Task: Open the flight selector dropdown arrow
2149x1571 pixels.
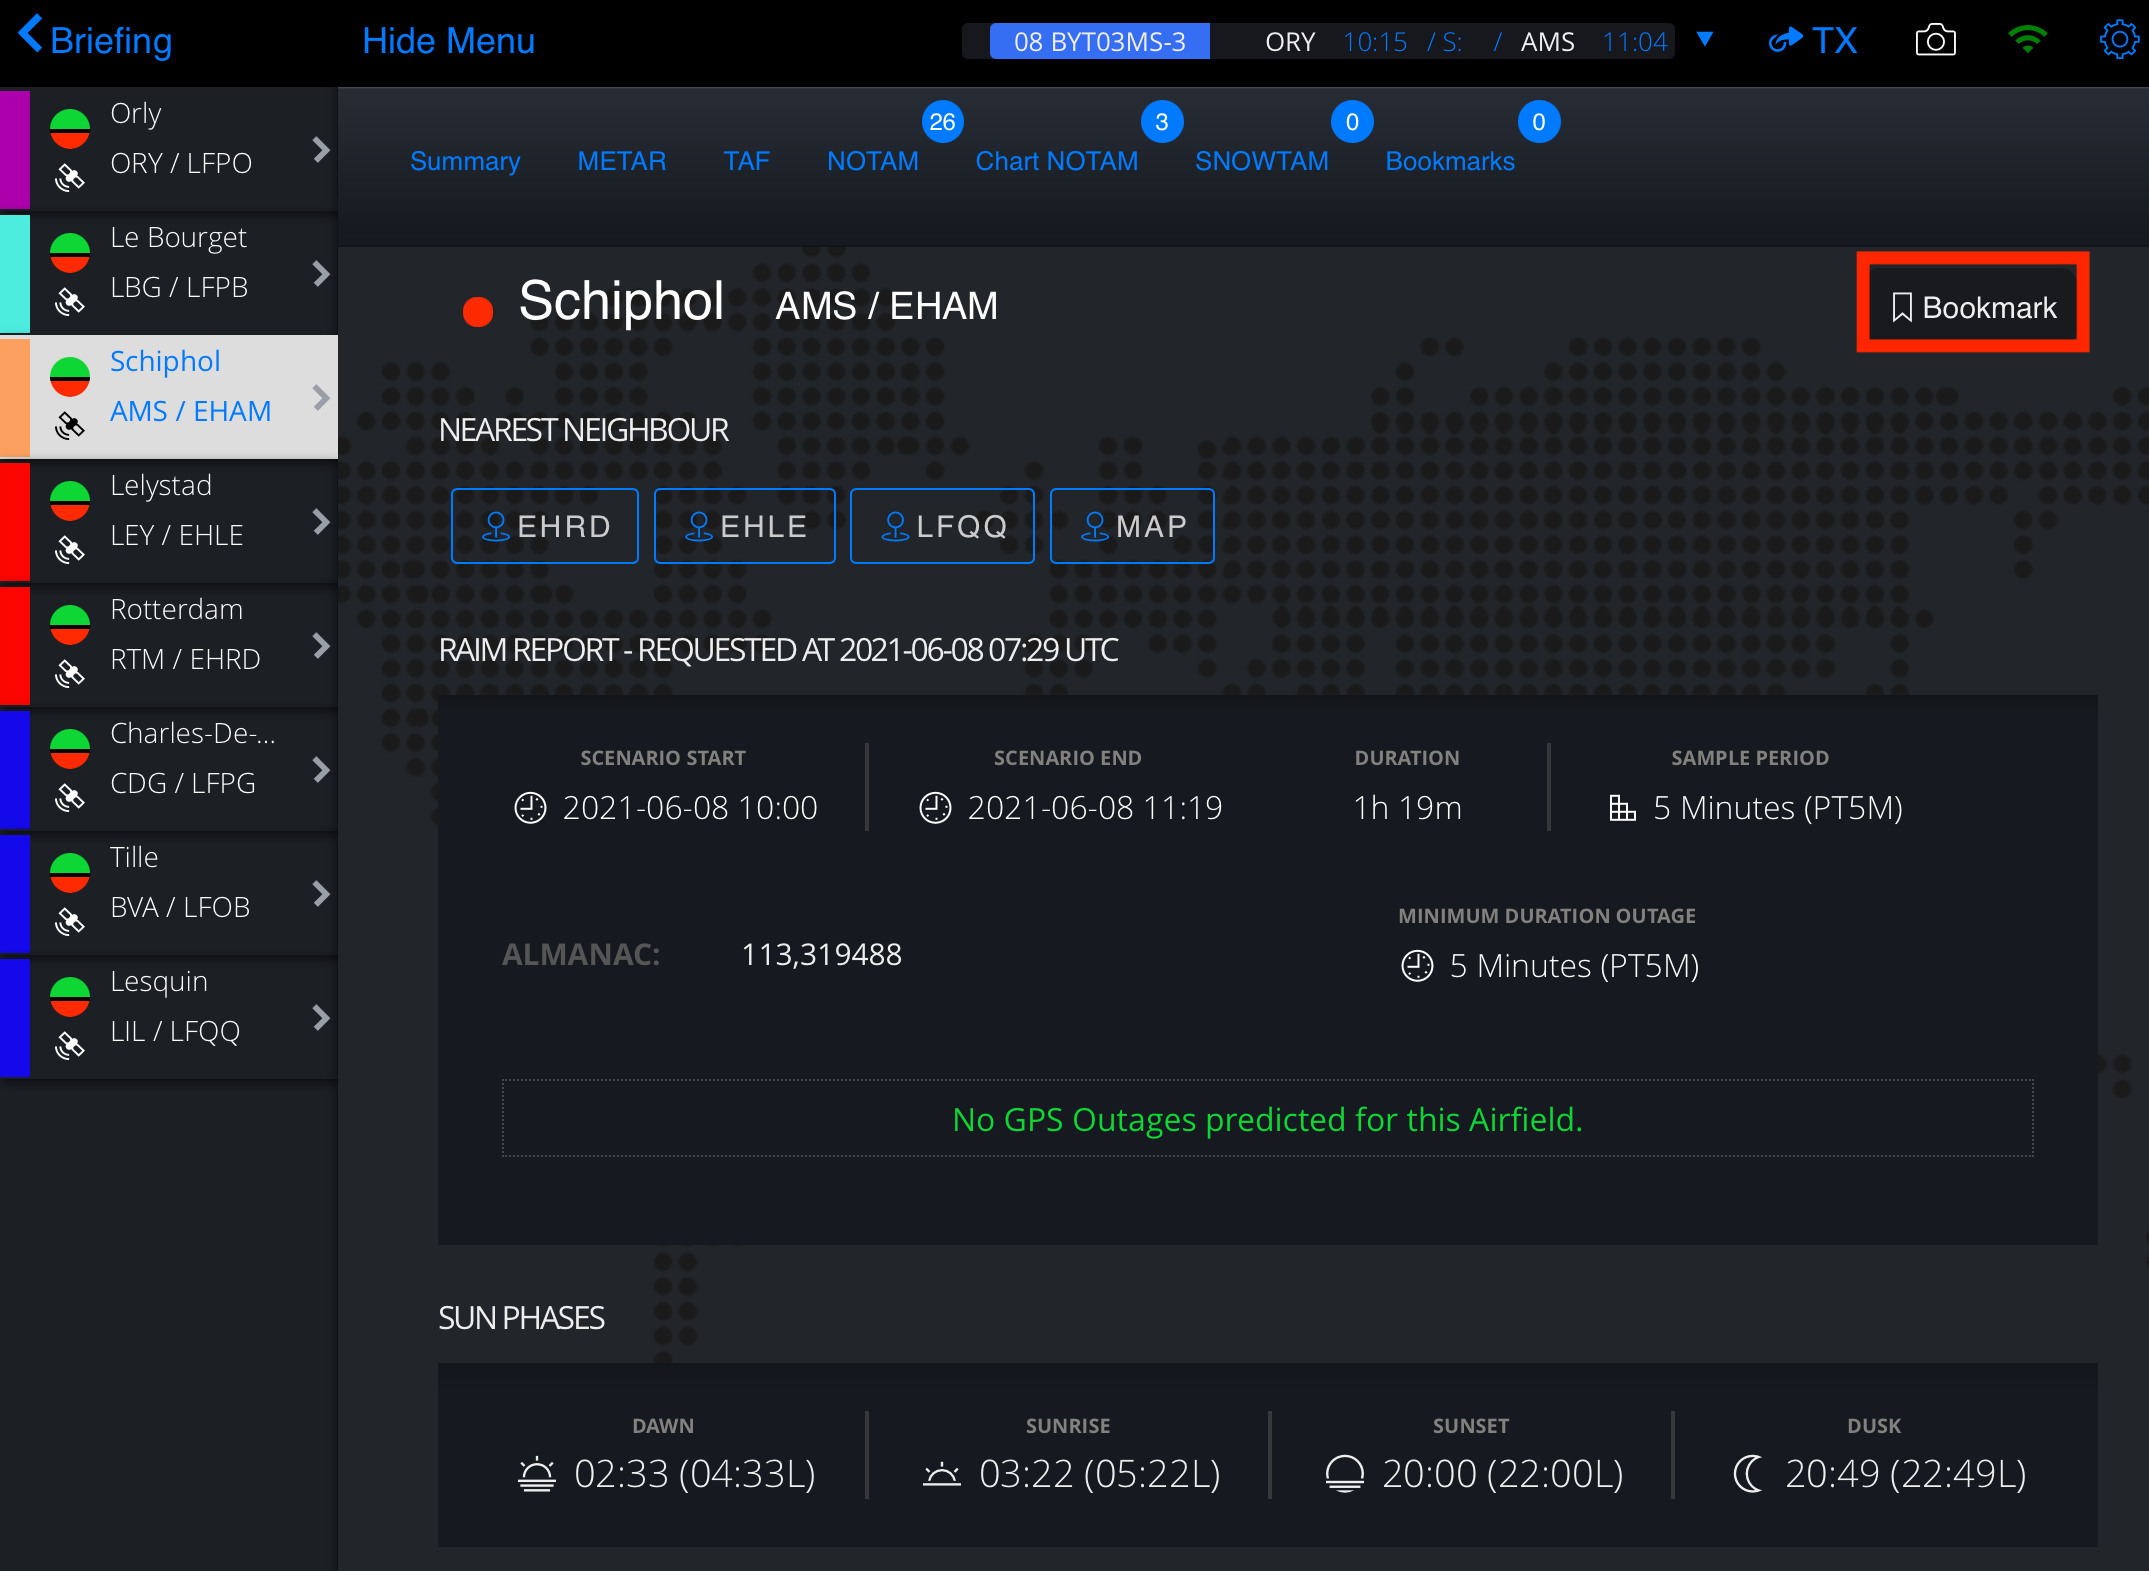Action: coord(1705,40)
